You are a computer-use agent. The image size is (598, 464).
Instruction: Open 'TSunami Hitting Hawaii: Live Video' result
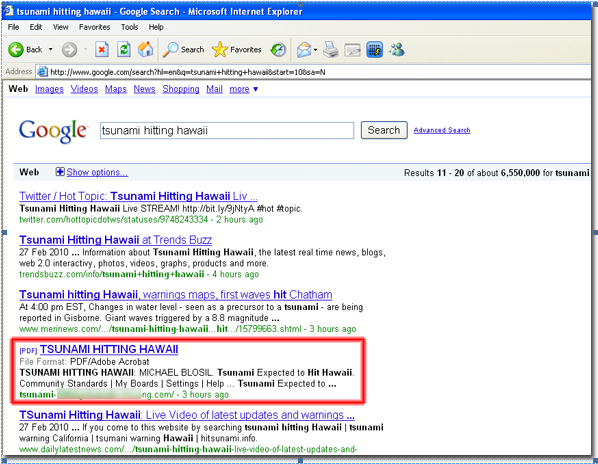coord(187,415)
